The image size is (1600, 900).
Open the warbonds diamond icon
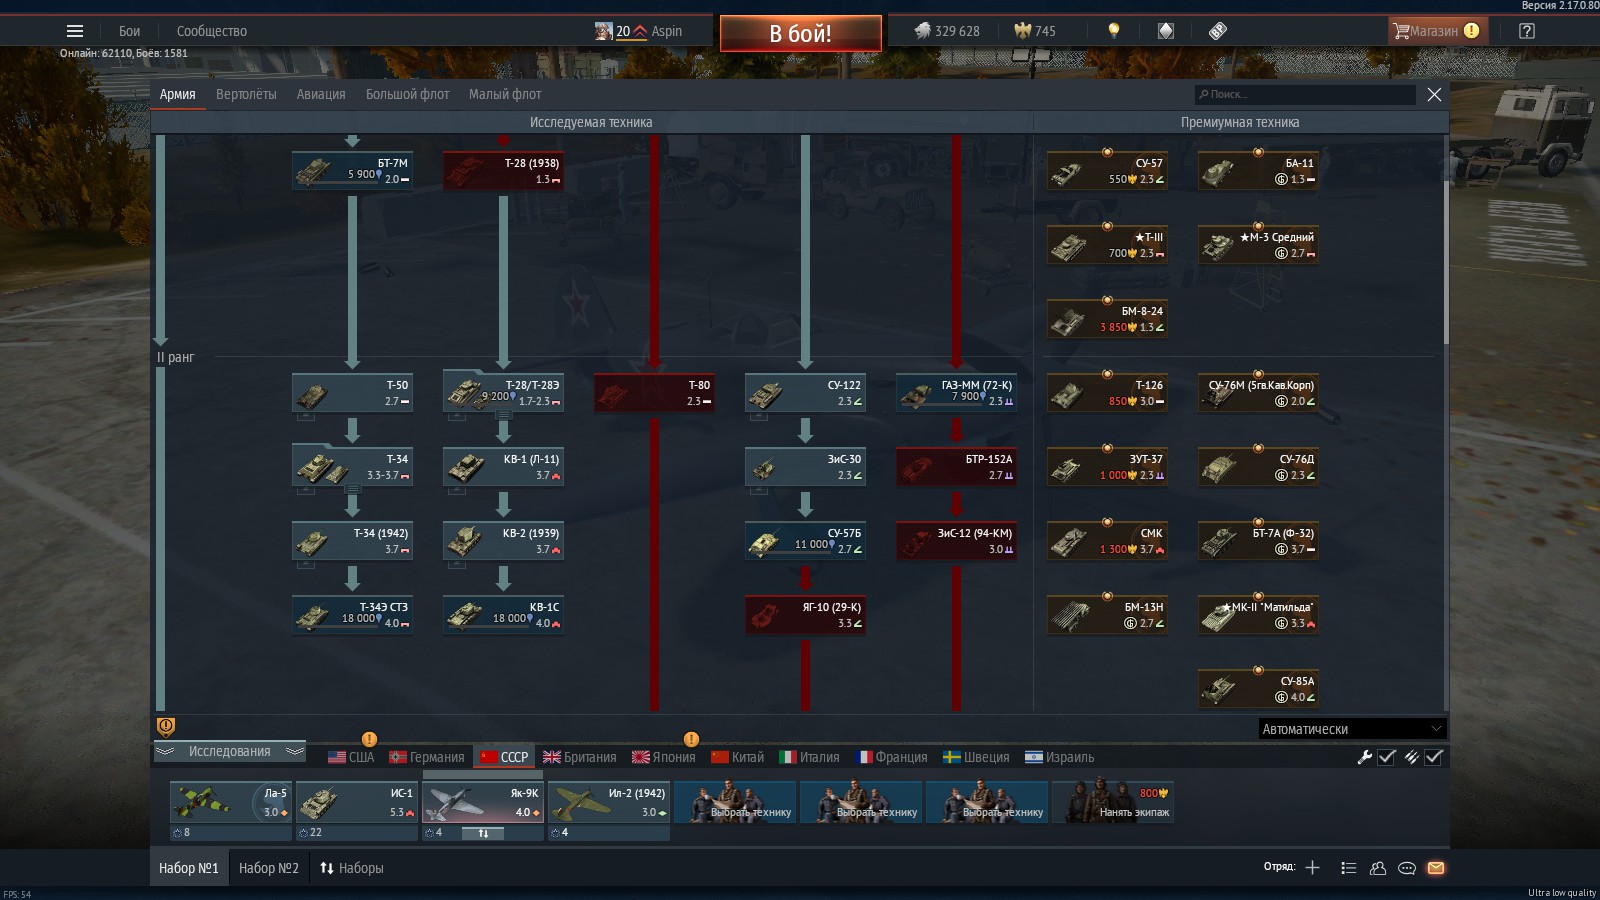pos(1165,31)
